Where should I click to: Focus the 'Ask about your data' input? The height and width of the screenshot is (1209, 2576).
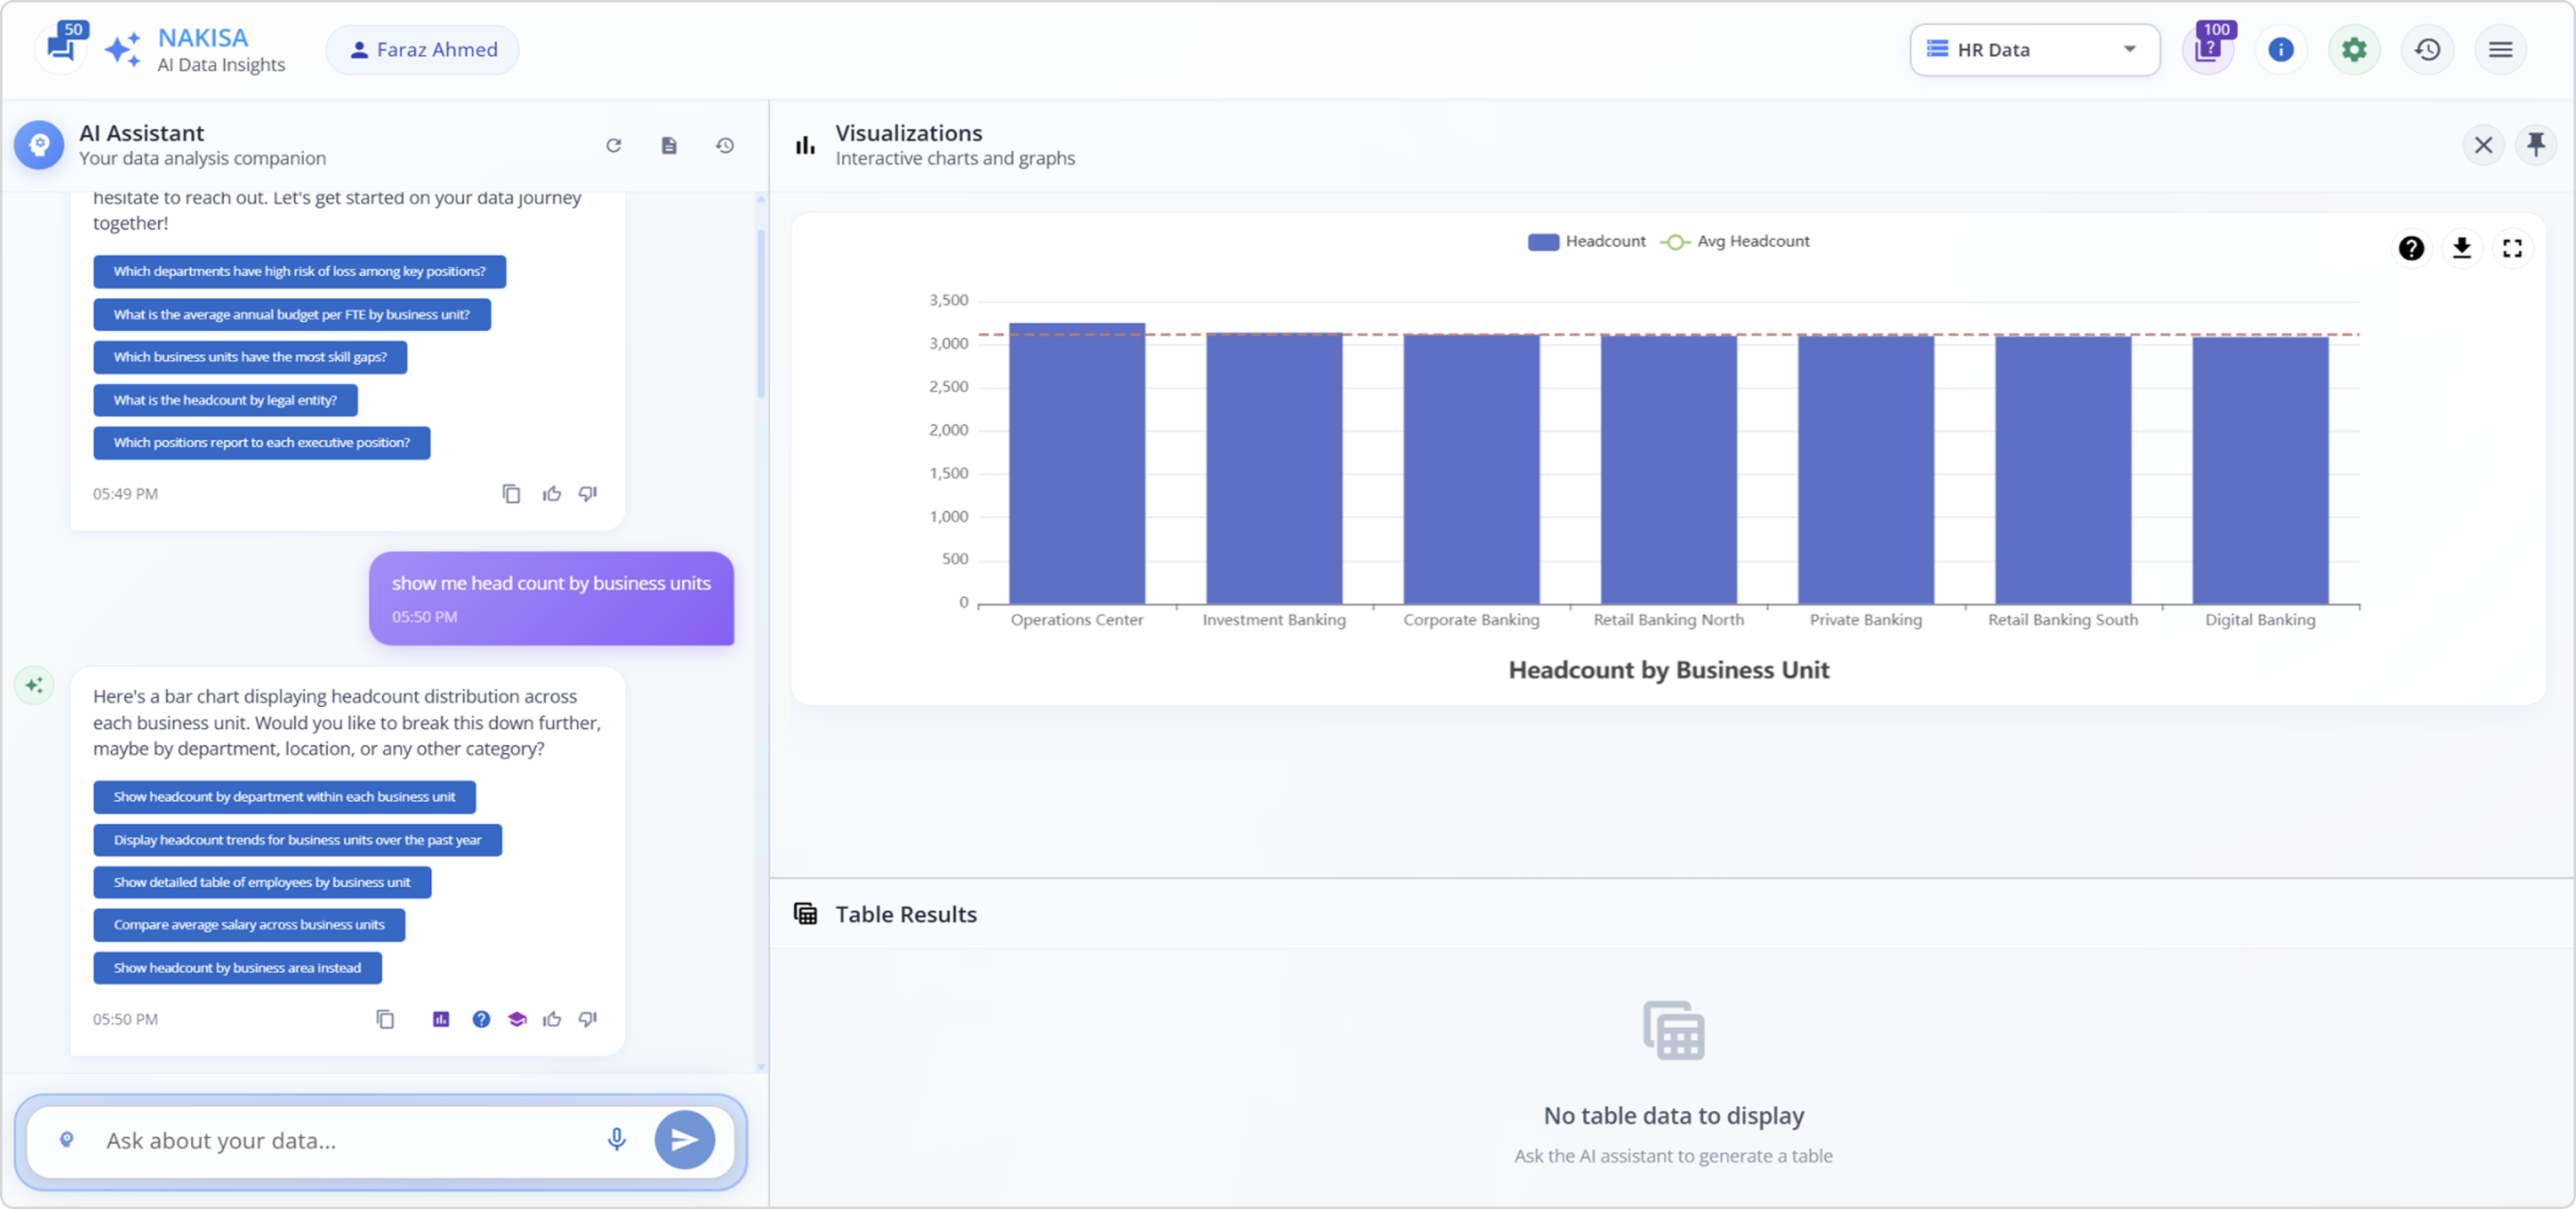pyautogui.click(x=340, y=1140)
